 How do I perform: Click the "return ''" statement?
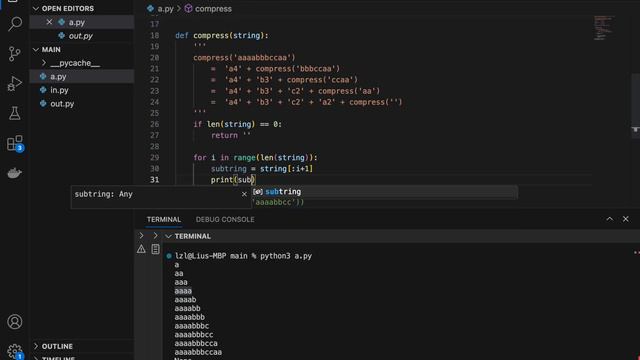pos(231,136)
